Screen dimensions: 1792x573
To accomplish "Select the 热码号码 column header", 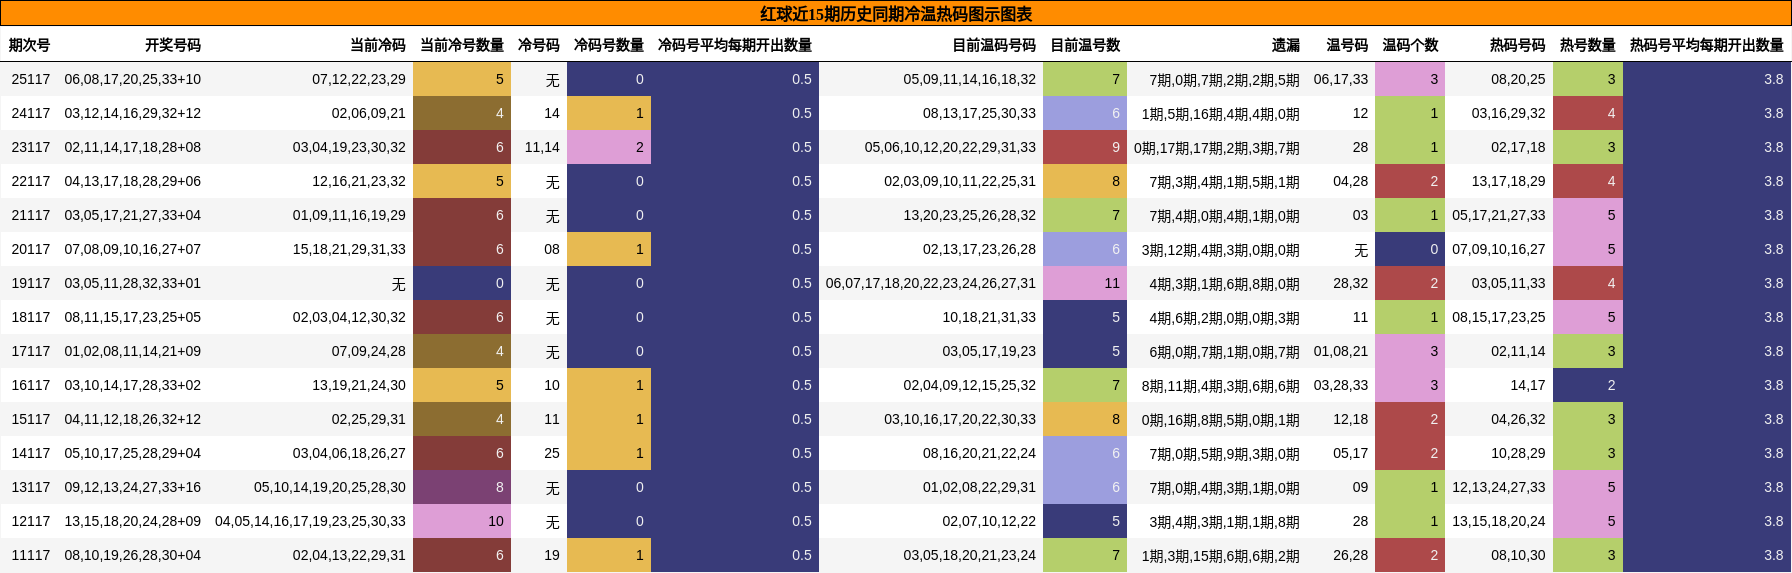I will (x=1517, y=45).
